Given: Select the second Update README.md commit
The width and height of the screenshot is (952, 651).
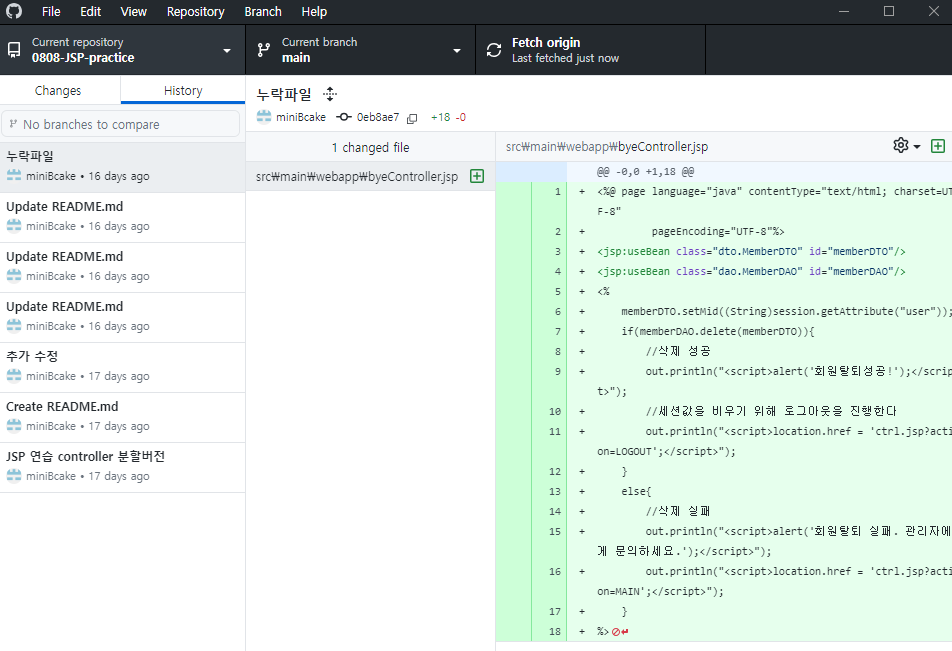Looking at the screenshot, I should (x=123, y=267).
